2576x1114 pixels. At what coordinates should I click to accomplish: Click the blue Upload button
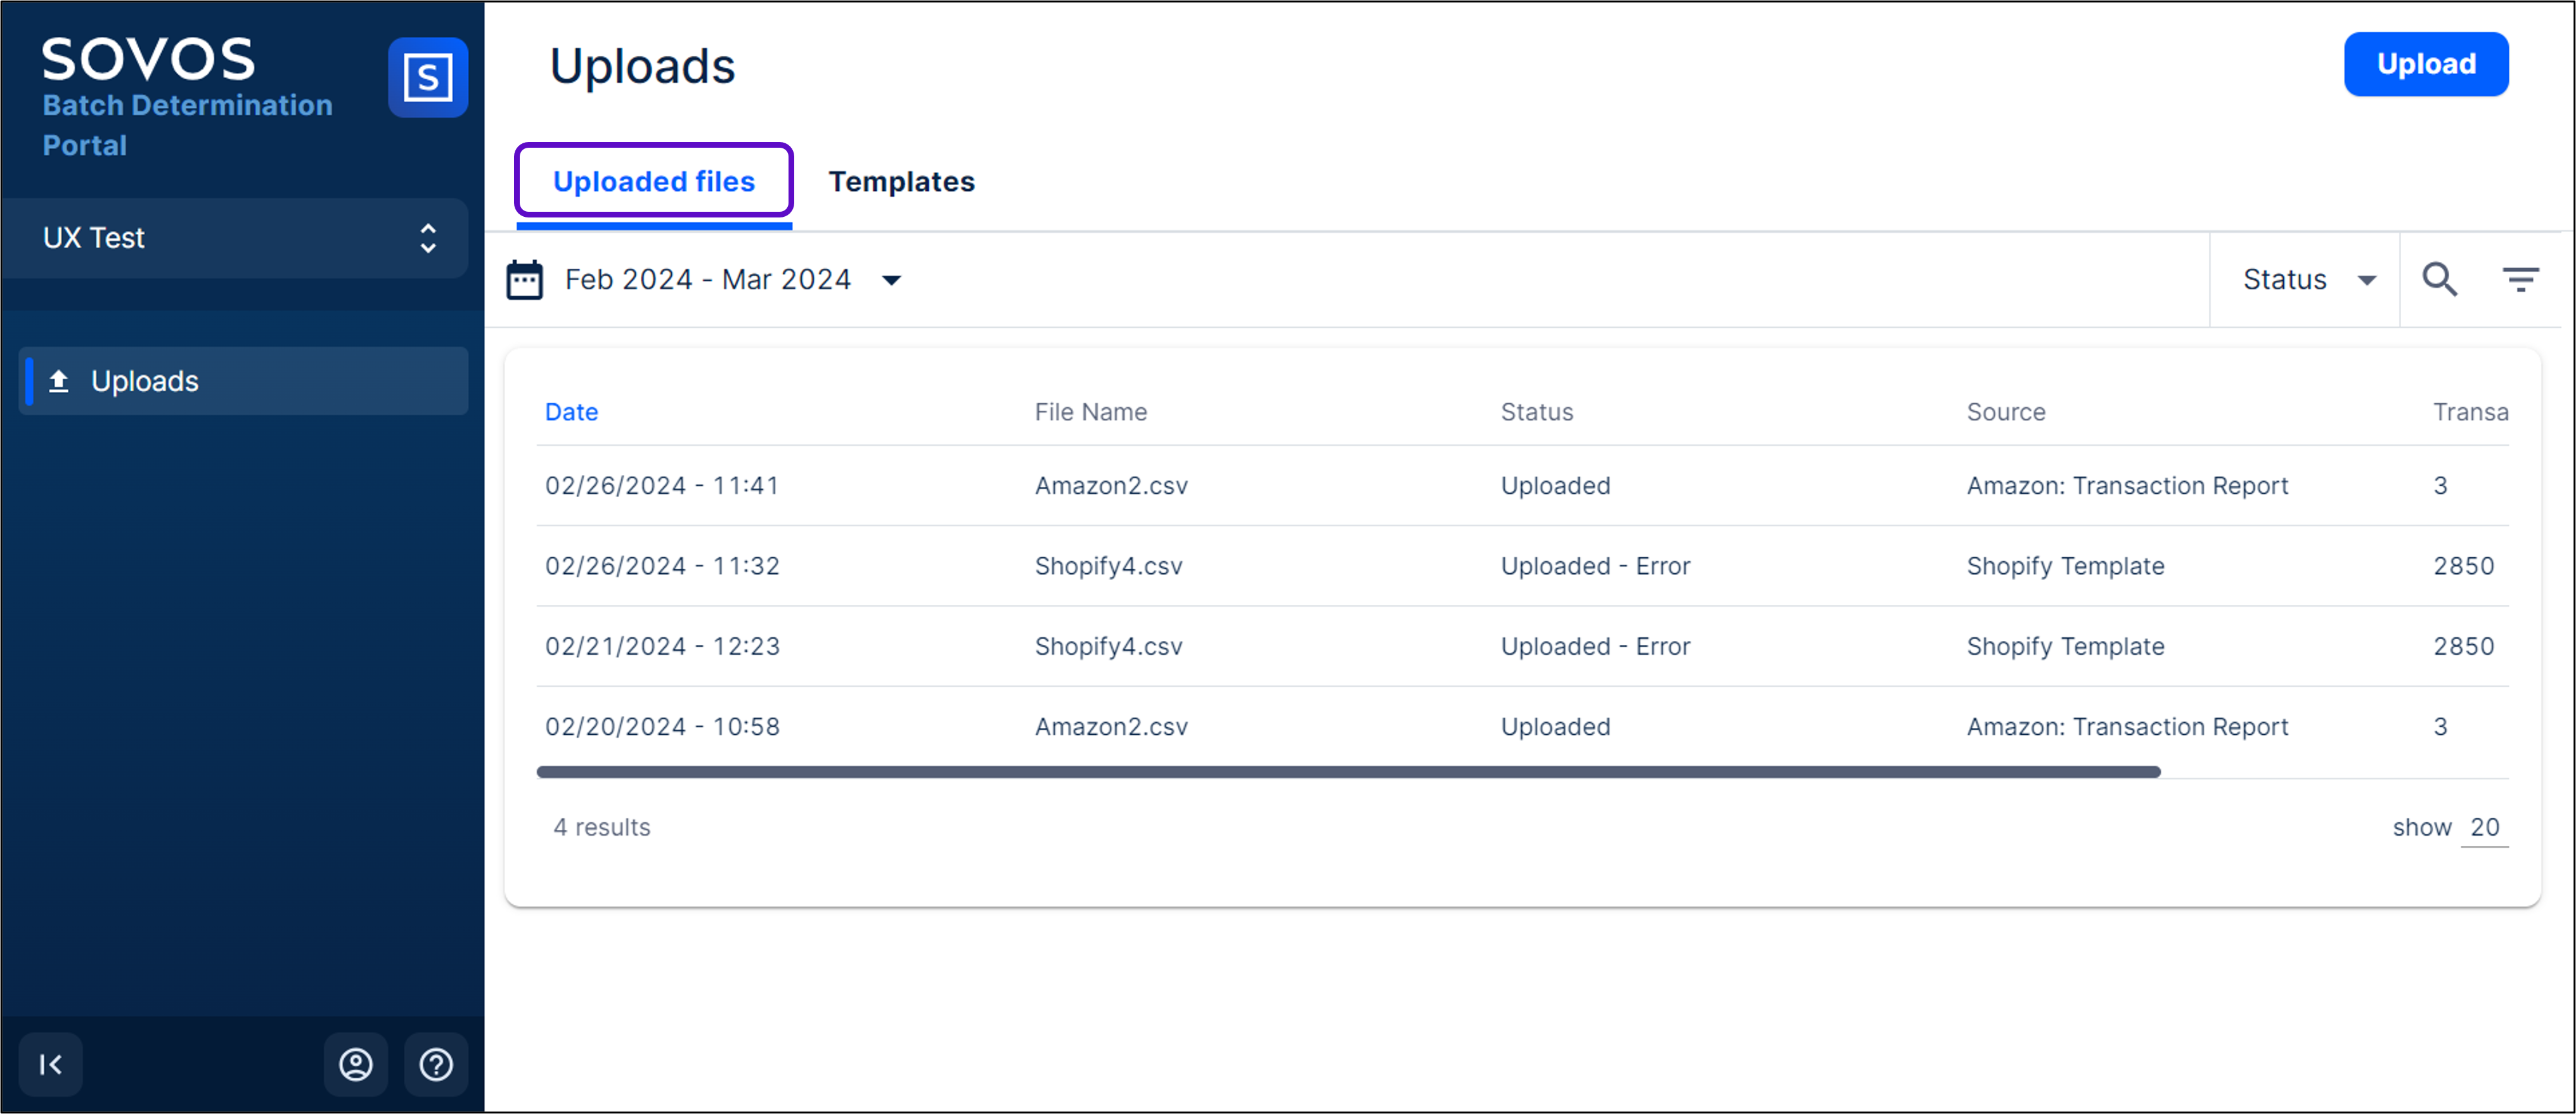[2425, 64]
